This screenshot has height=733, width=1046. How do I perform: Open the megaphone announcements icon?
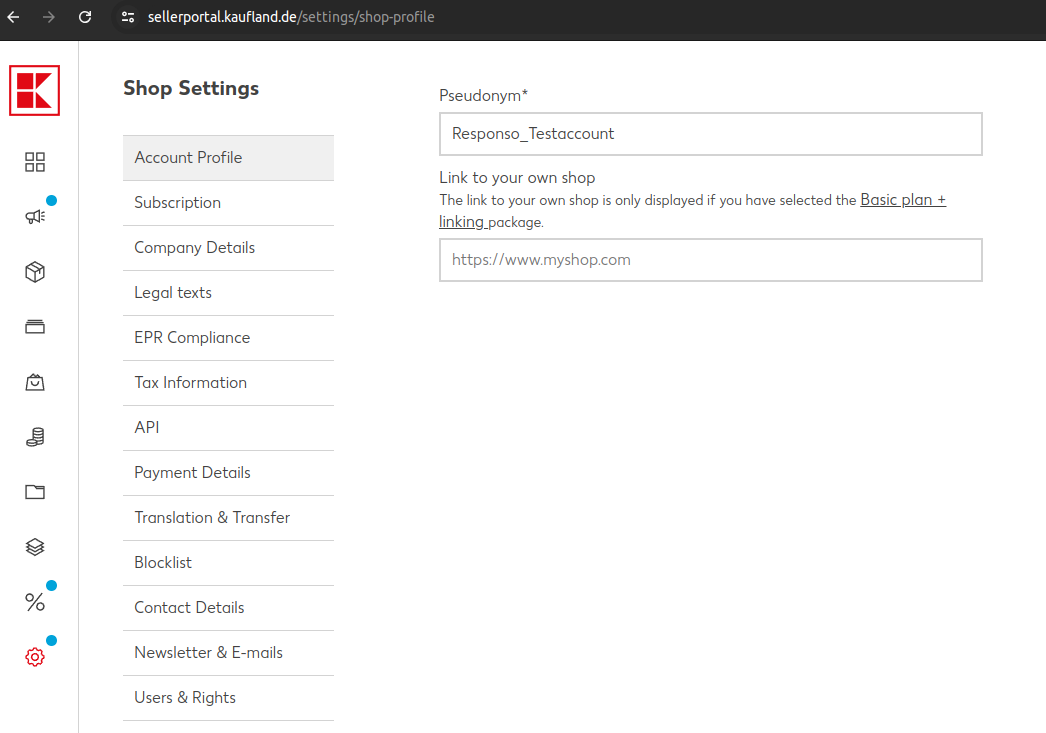click(x=35, y=217)
